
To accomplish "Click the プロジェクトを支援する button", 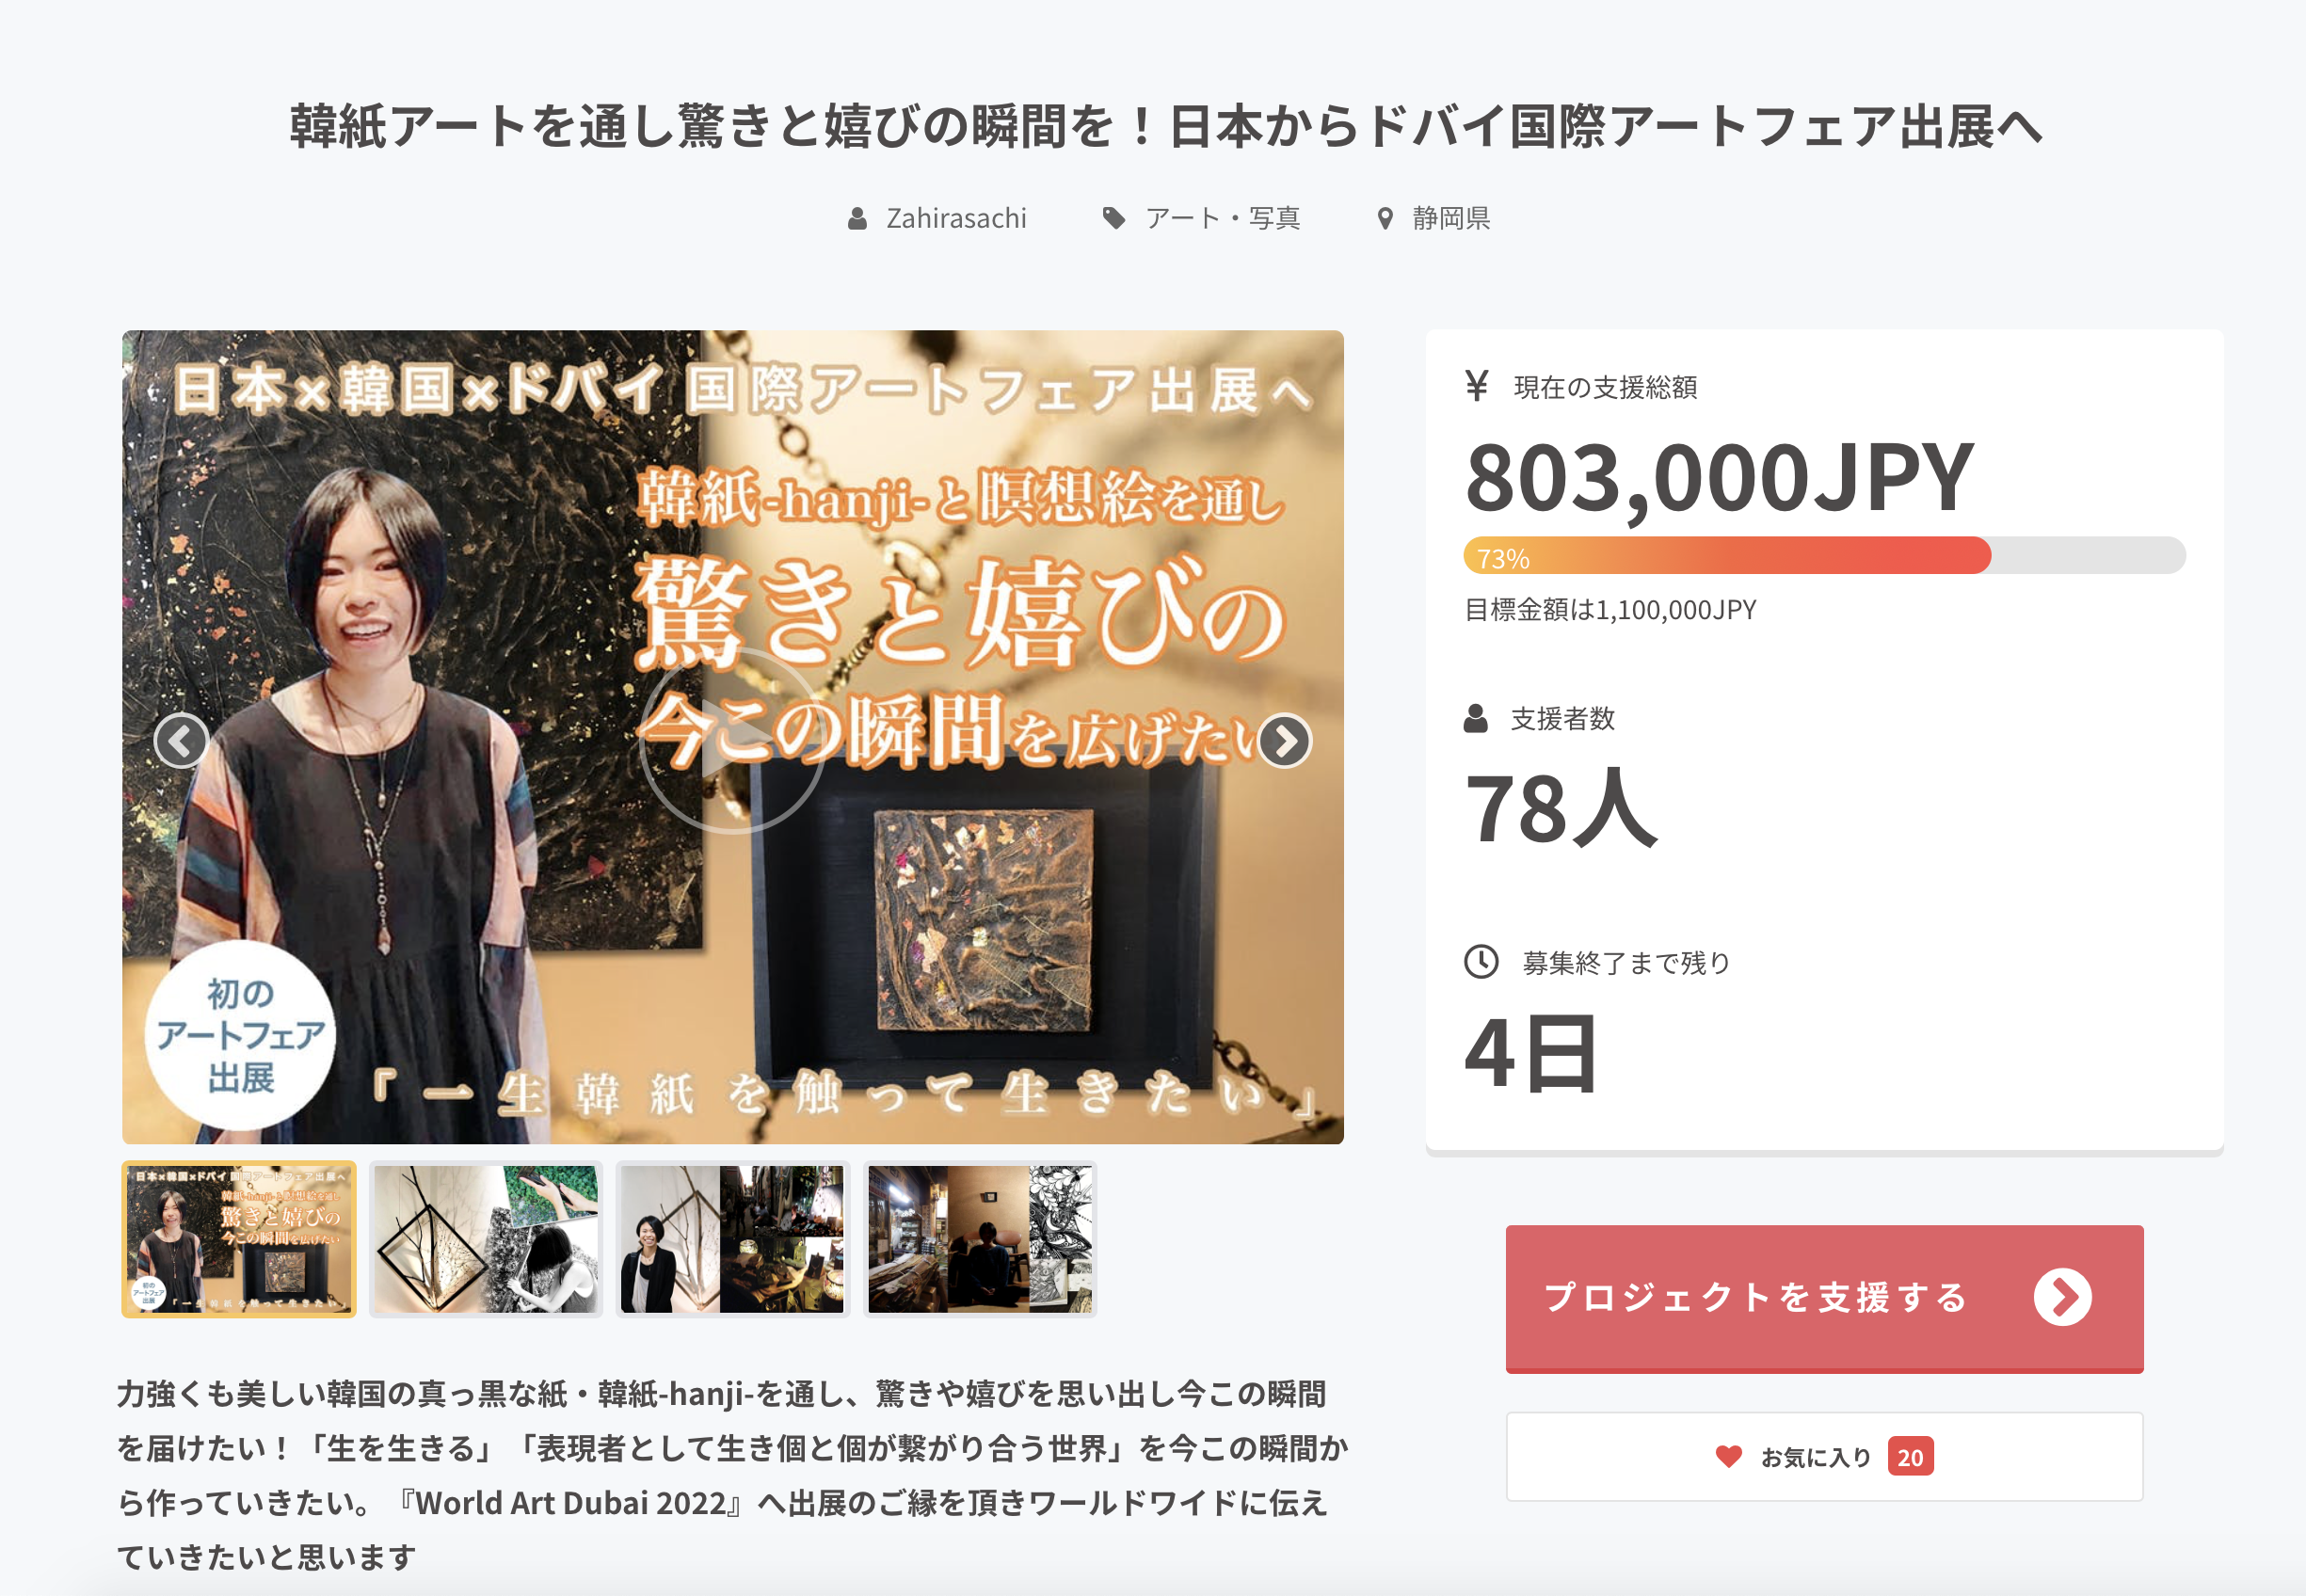I will click(x=1824, y=1298).
